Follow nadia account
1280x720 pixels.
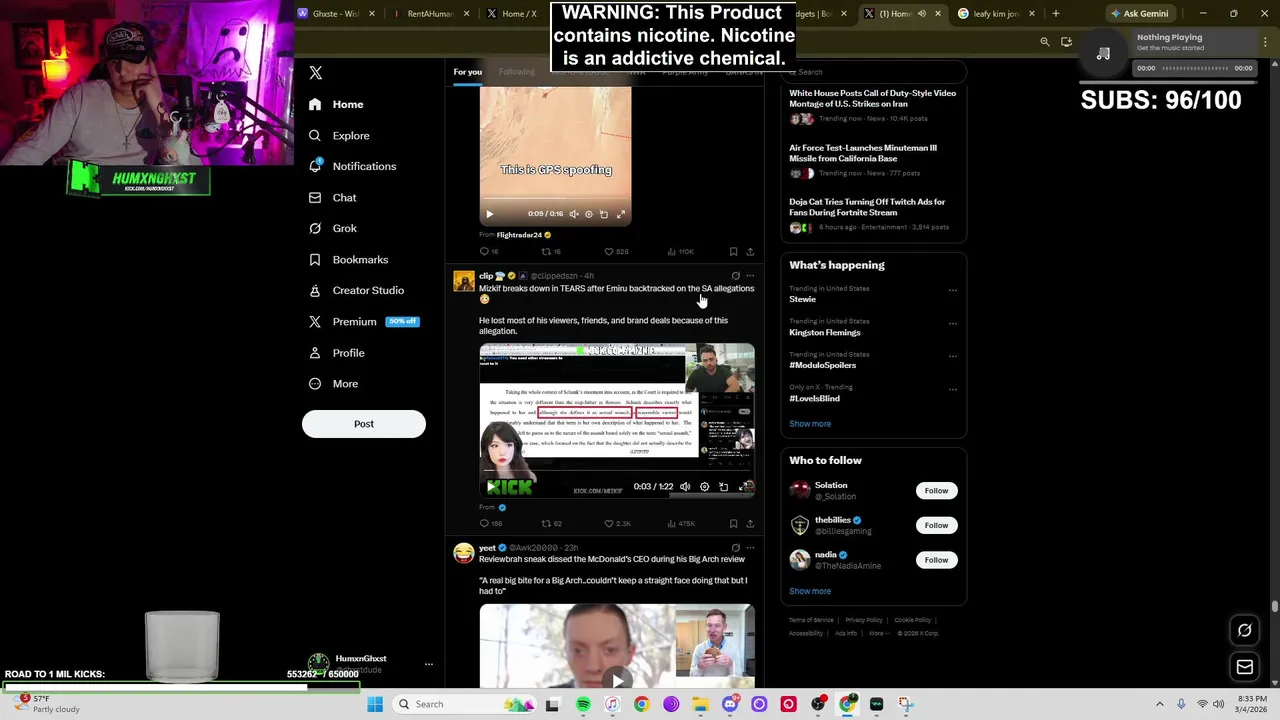click(x=936, y=560)
